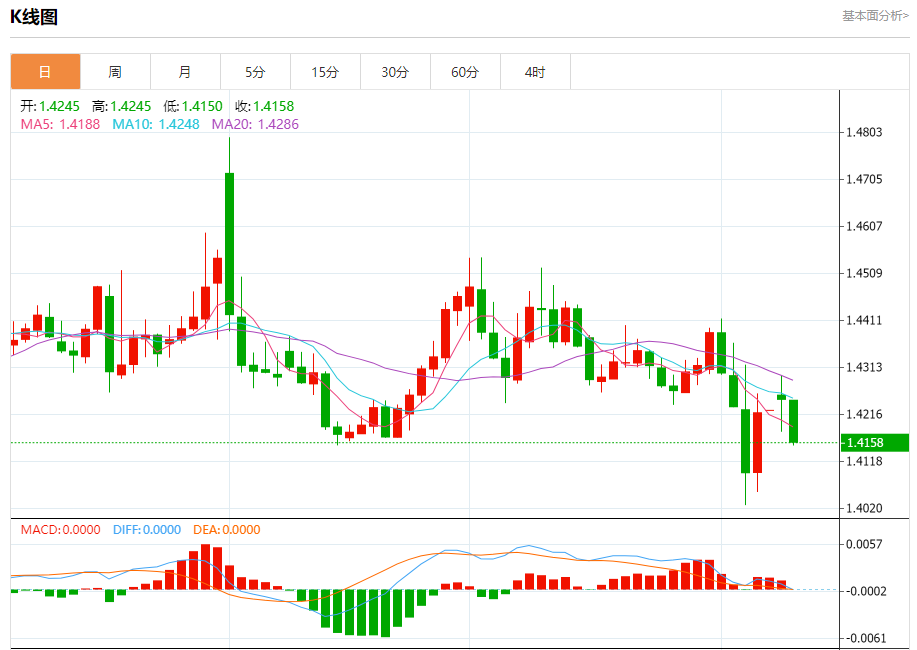Click the low price 低:1.4150
Viewport: 917px width, 650px height.
tap(193, 106)
